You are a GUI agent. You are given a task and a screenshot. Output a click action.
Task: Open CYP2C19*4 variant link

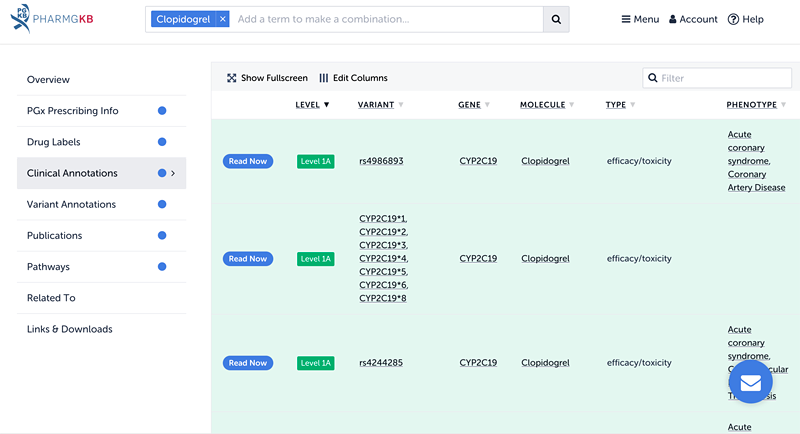pos(383,259)
